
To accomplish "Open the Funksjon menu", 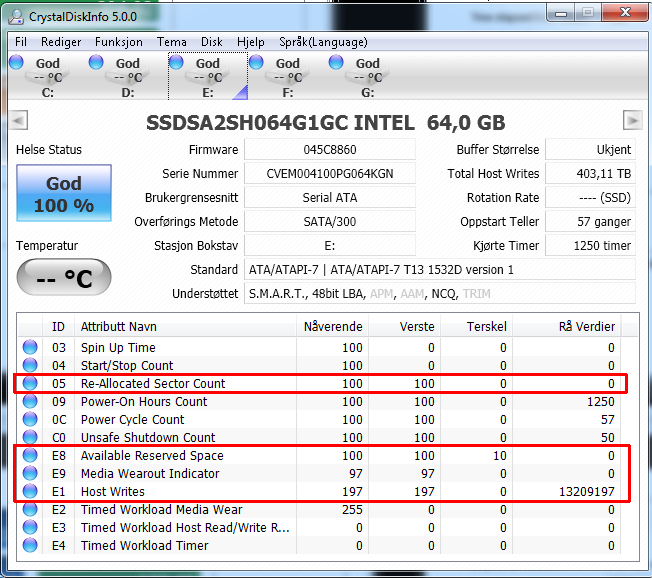I will [119, 42].
